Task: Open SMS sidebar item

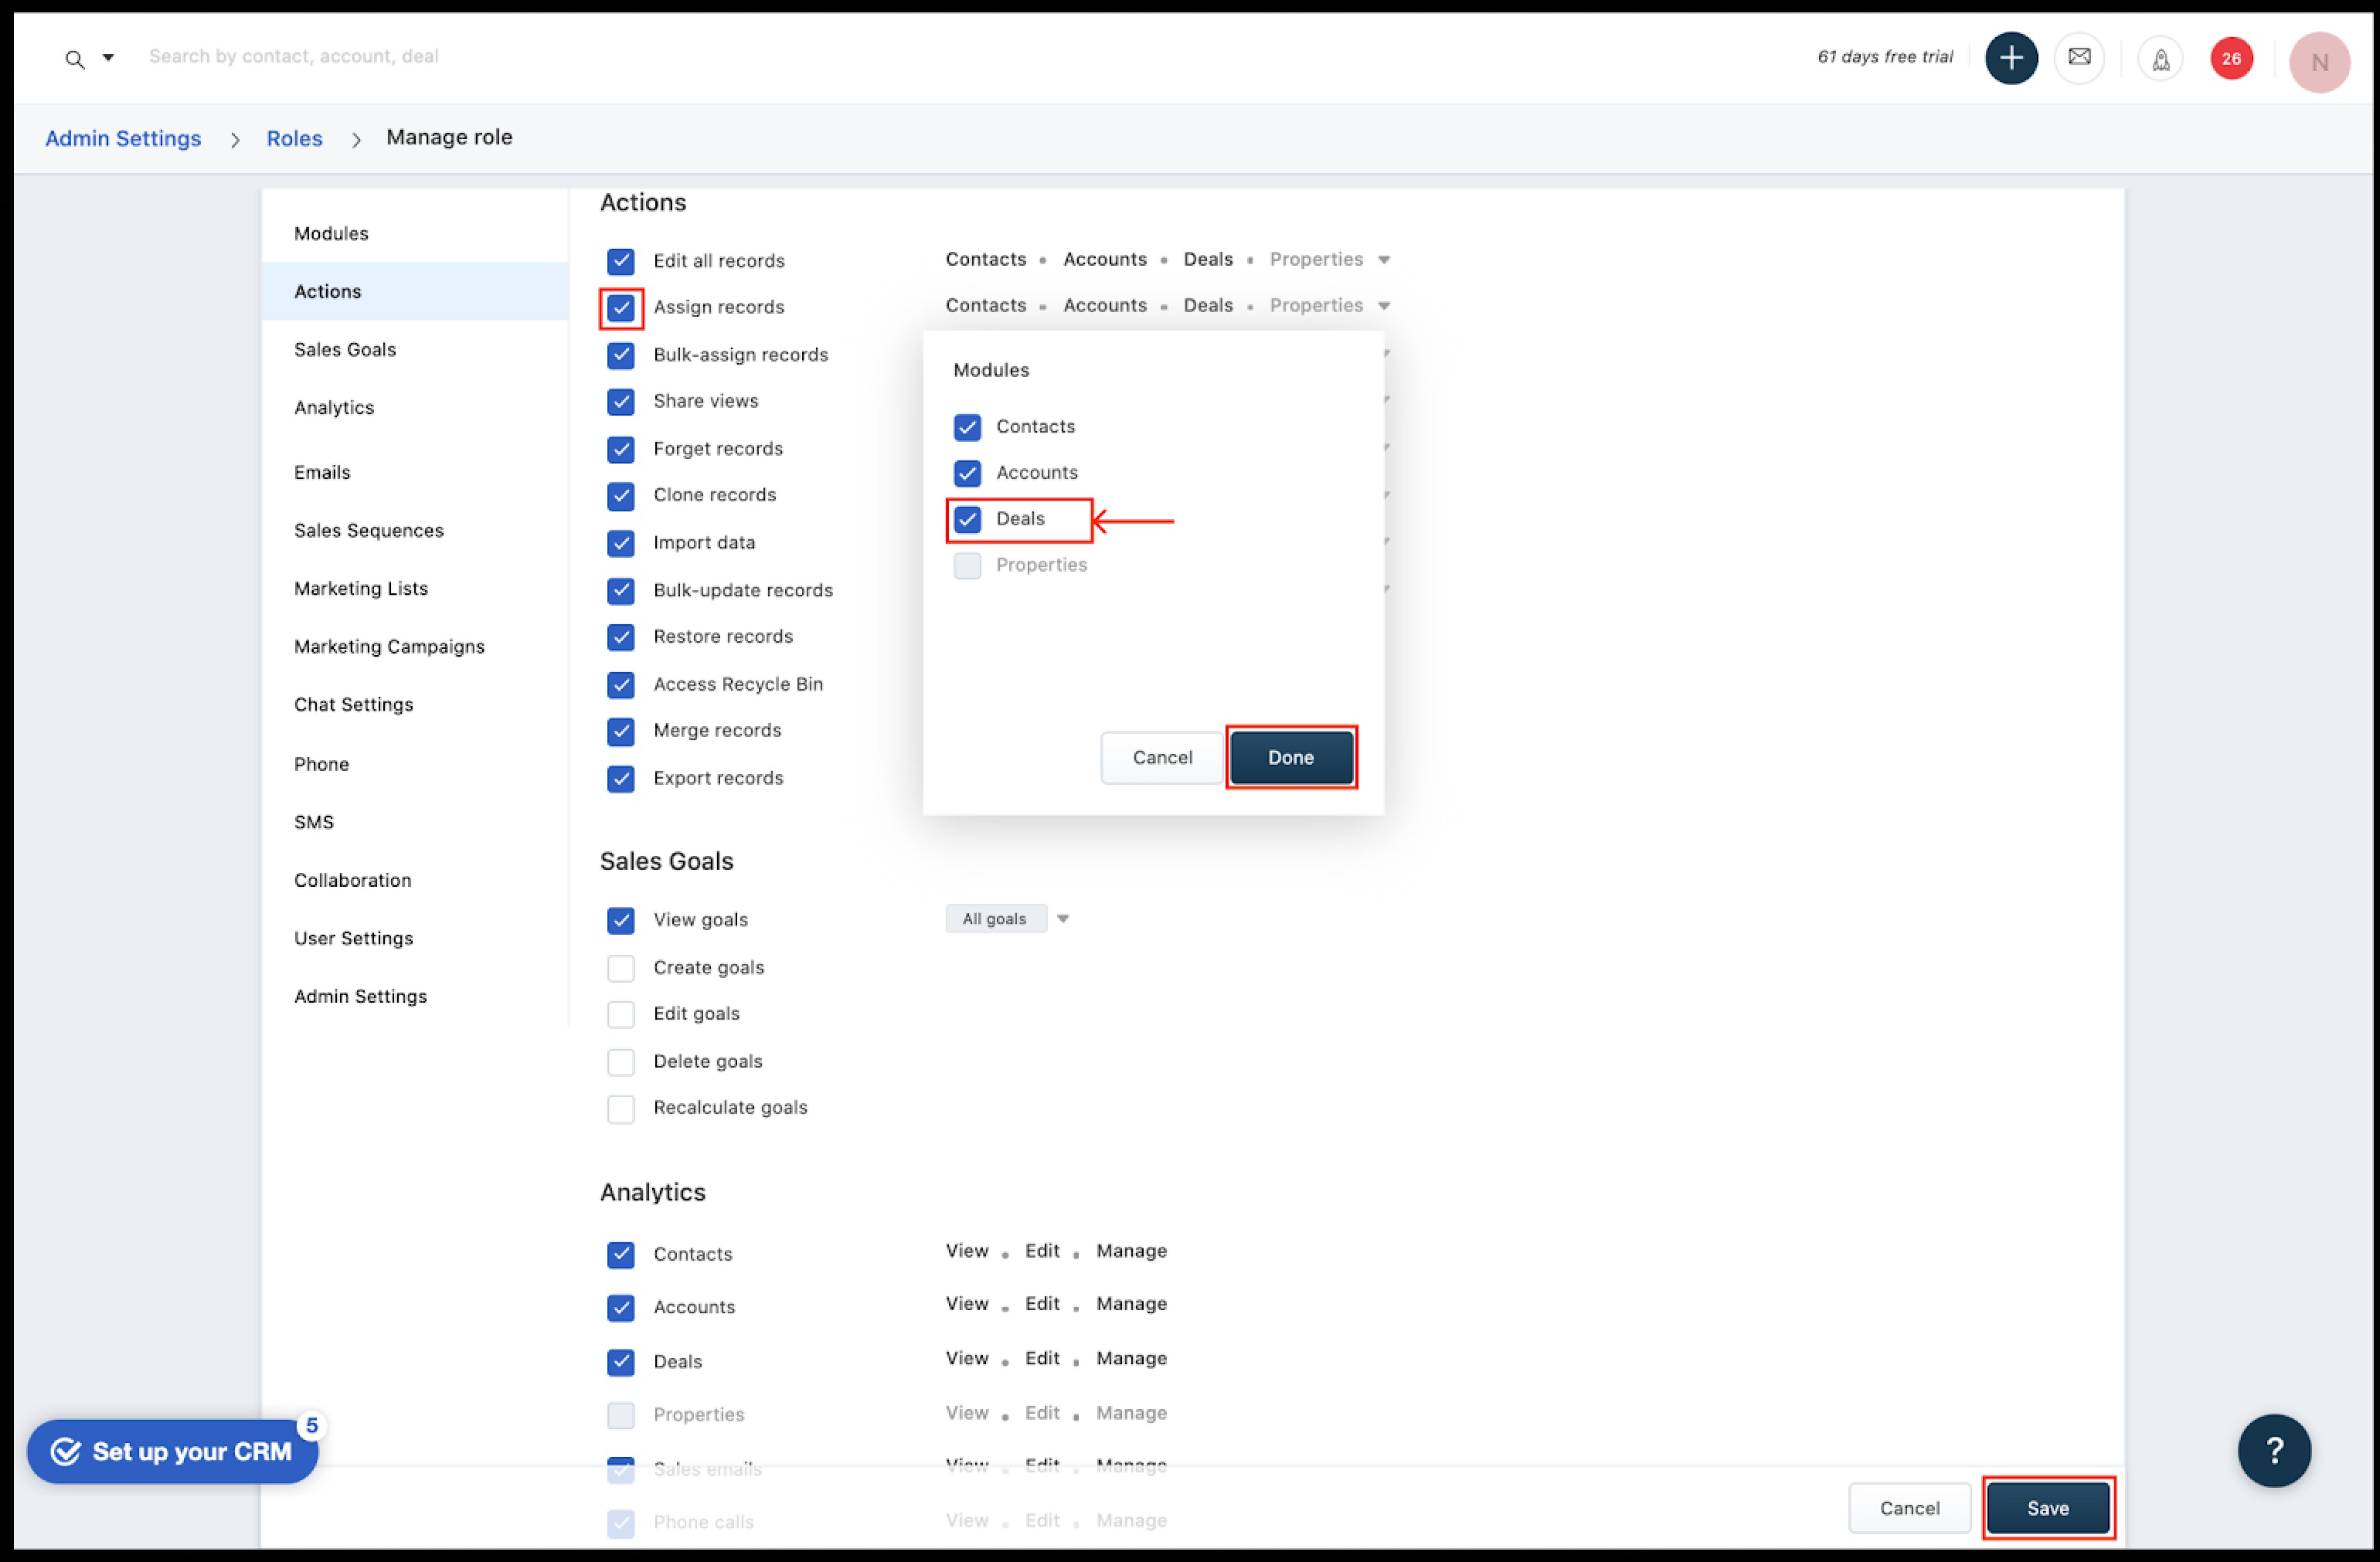Action: 415,822
